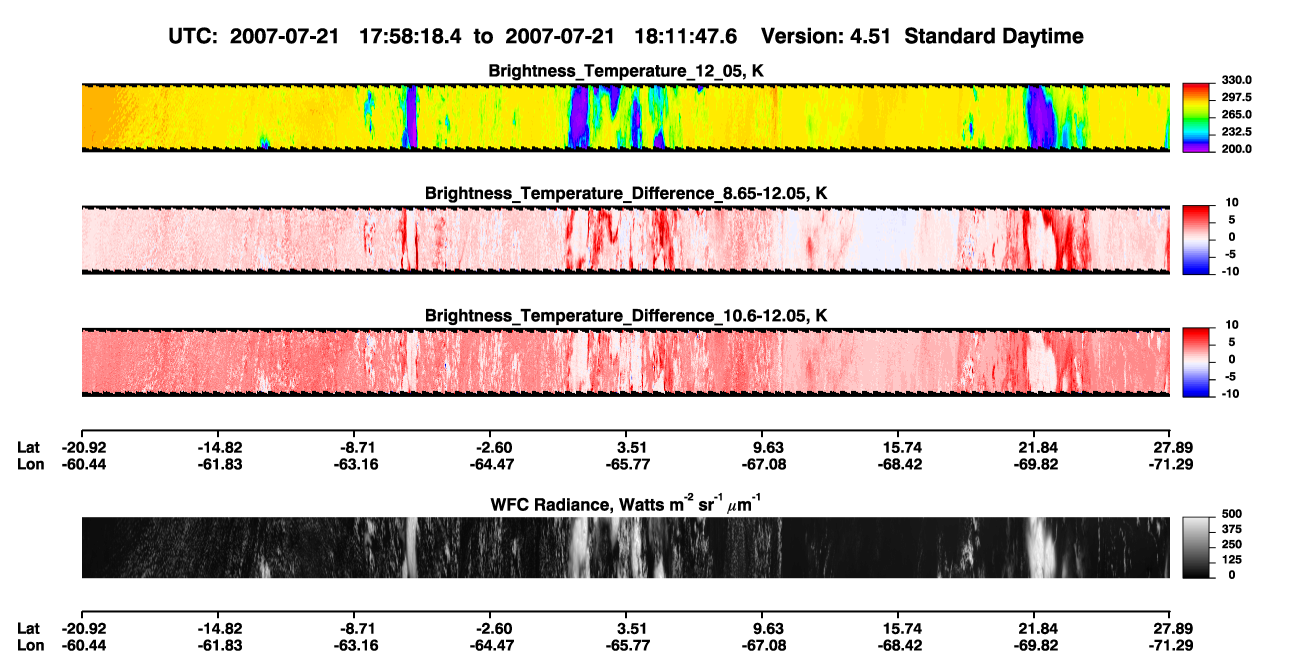This screenshot has width=1300, height=667.
Task: Click the Lon label below the 10.6-12.05 panel
Action: coord(30,464)
